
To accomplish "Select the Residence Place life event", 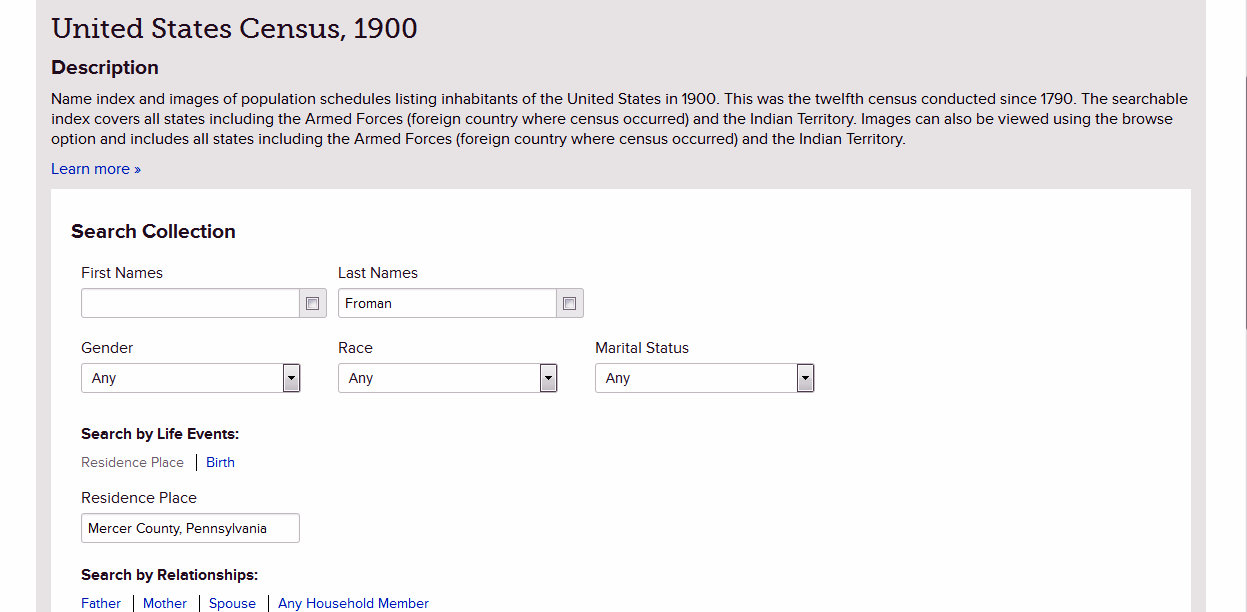I will (132, 462).
